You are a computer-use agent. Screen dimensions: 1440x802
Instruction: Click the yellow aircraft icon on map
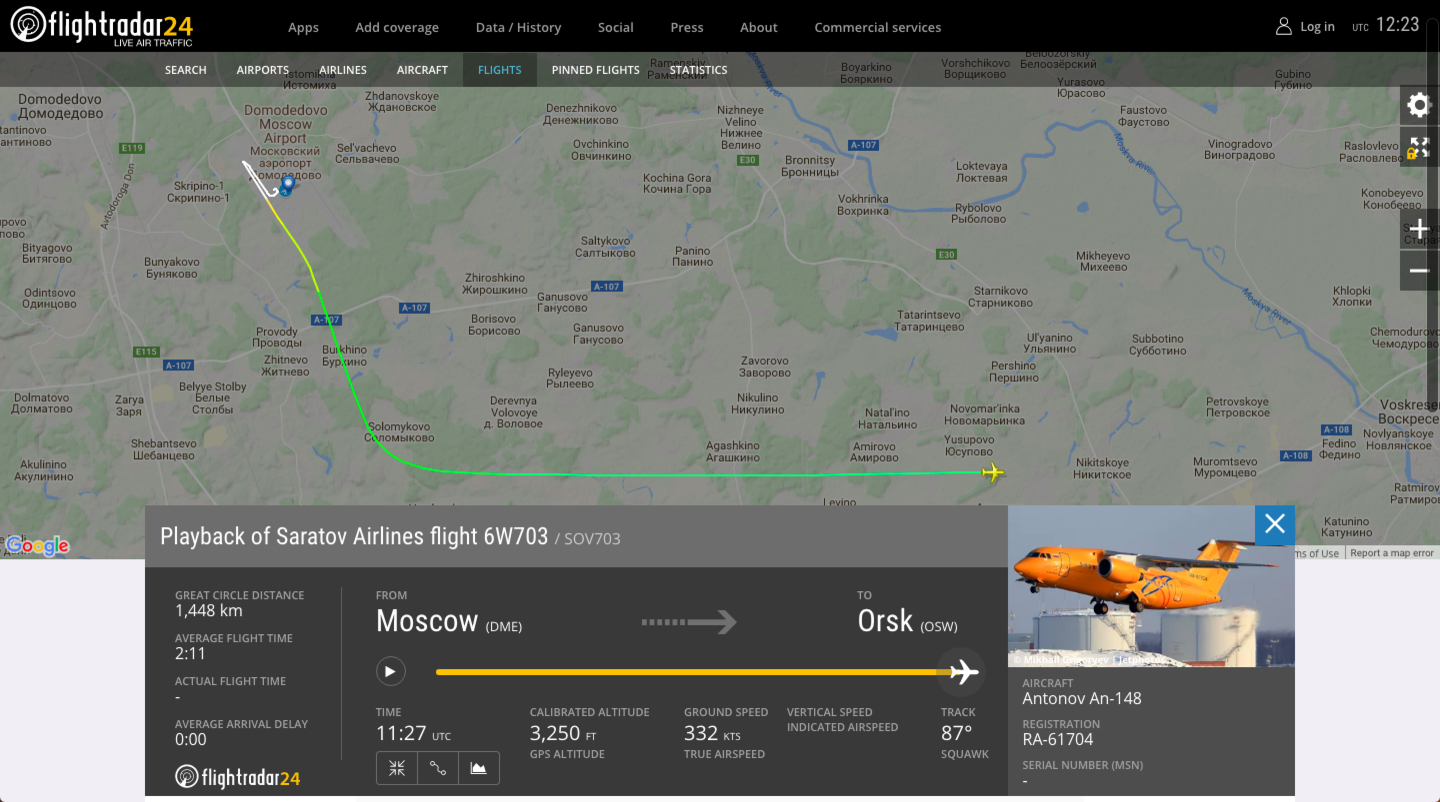pos(993,472)
